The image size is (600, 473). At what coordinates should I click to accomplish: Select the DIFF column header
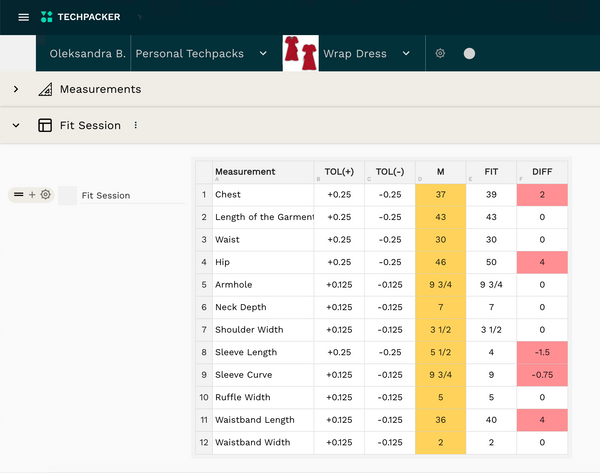(541, 171)
